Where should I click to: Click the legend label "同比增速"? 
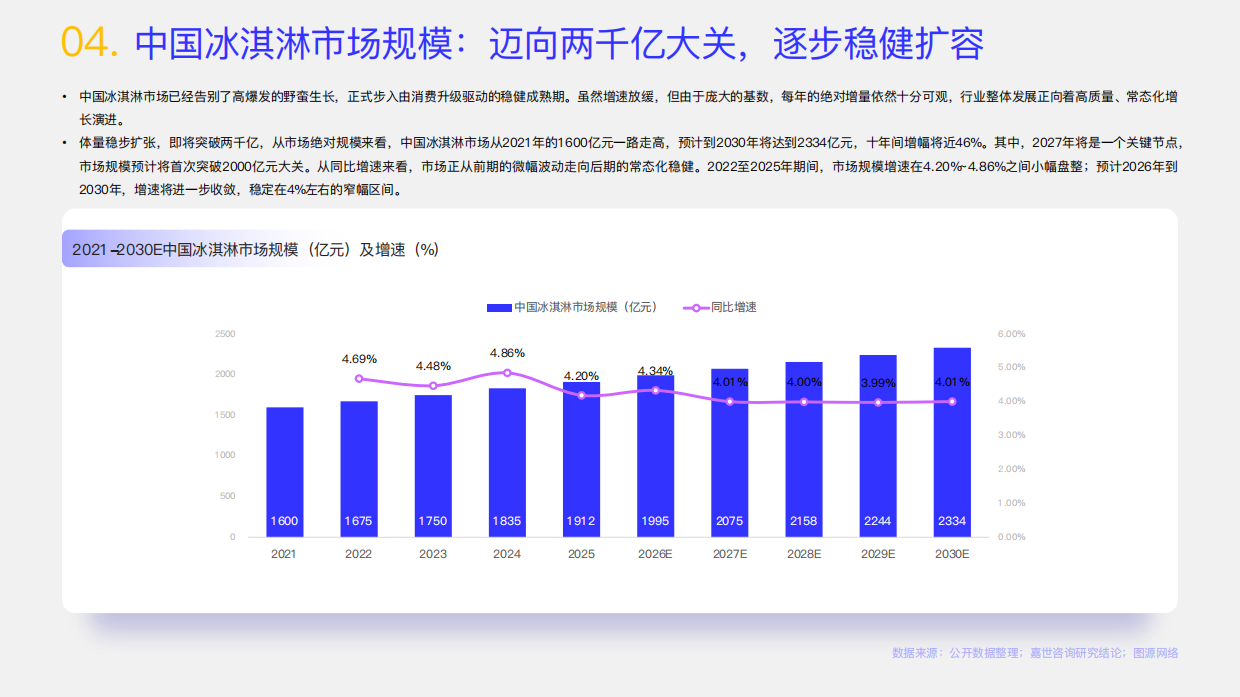coord(733,307)
